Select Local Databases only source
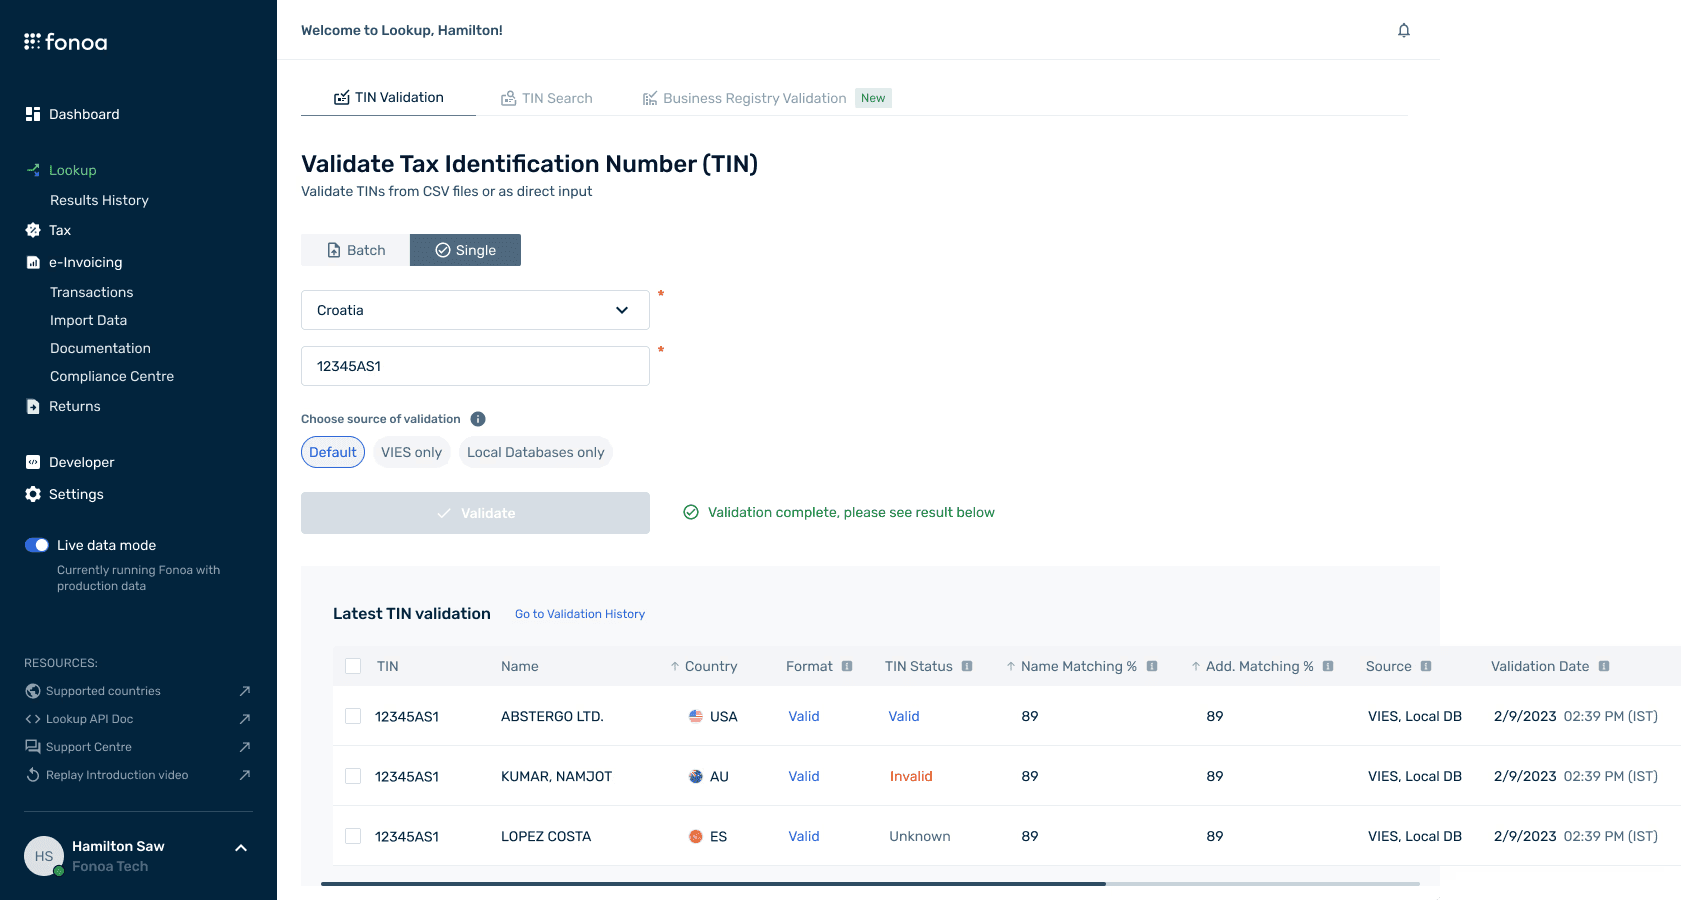This screenshot has width=1681, height=900. [x=536, y=452]
